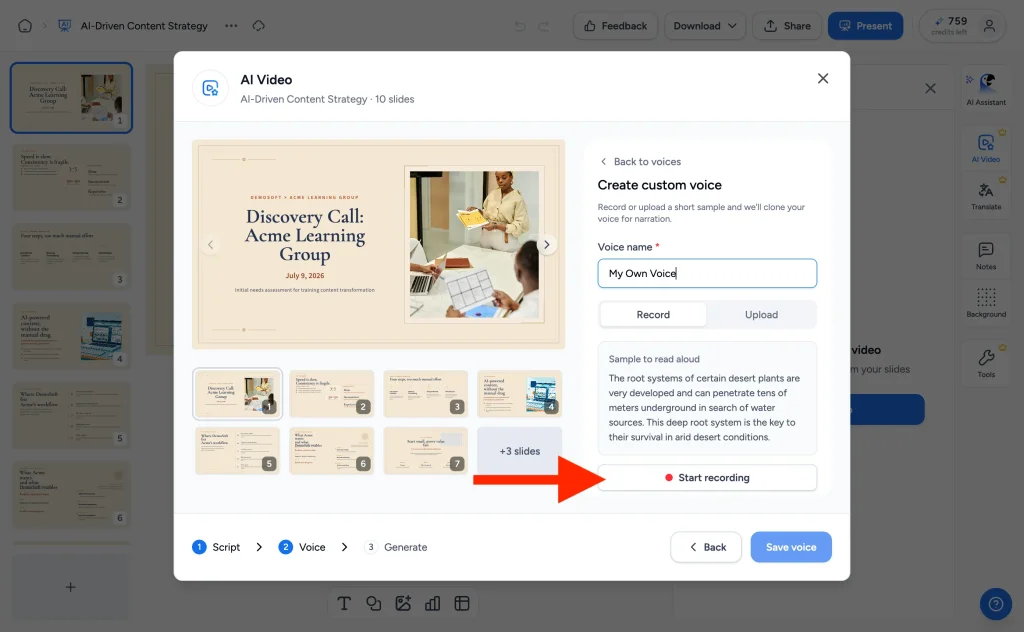Select slide 2 in left slide panel
This screenshot has width=1024, height=632.
click(71, 177)
